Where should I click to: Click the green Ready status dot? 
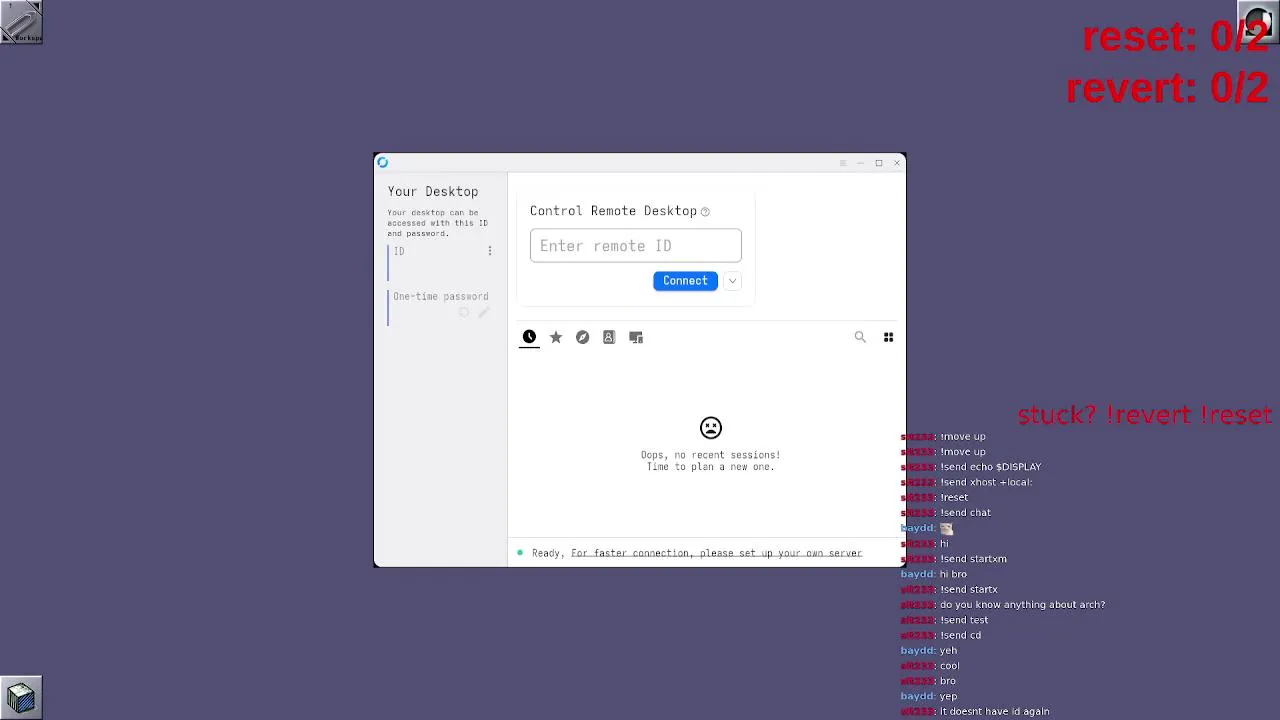pos(520,552)
